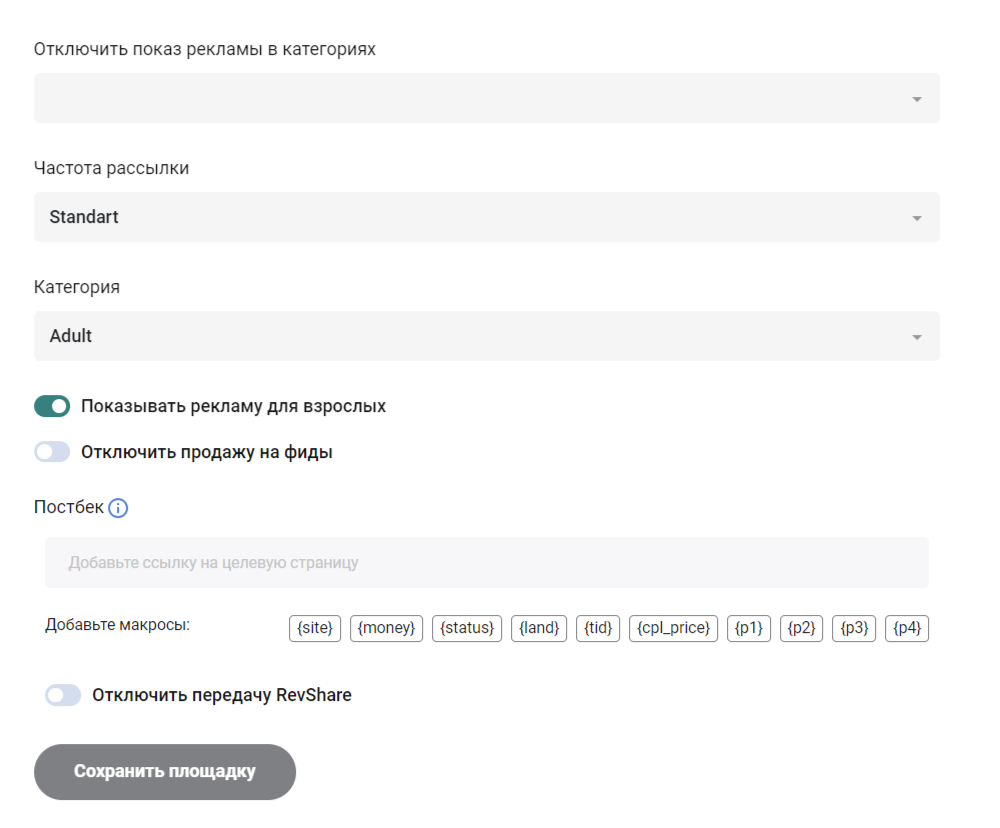1000x828 pixels.
Task: Insert the {p3} macro
Action: pos(854,628)
